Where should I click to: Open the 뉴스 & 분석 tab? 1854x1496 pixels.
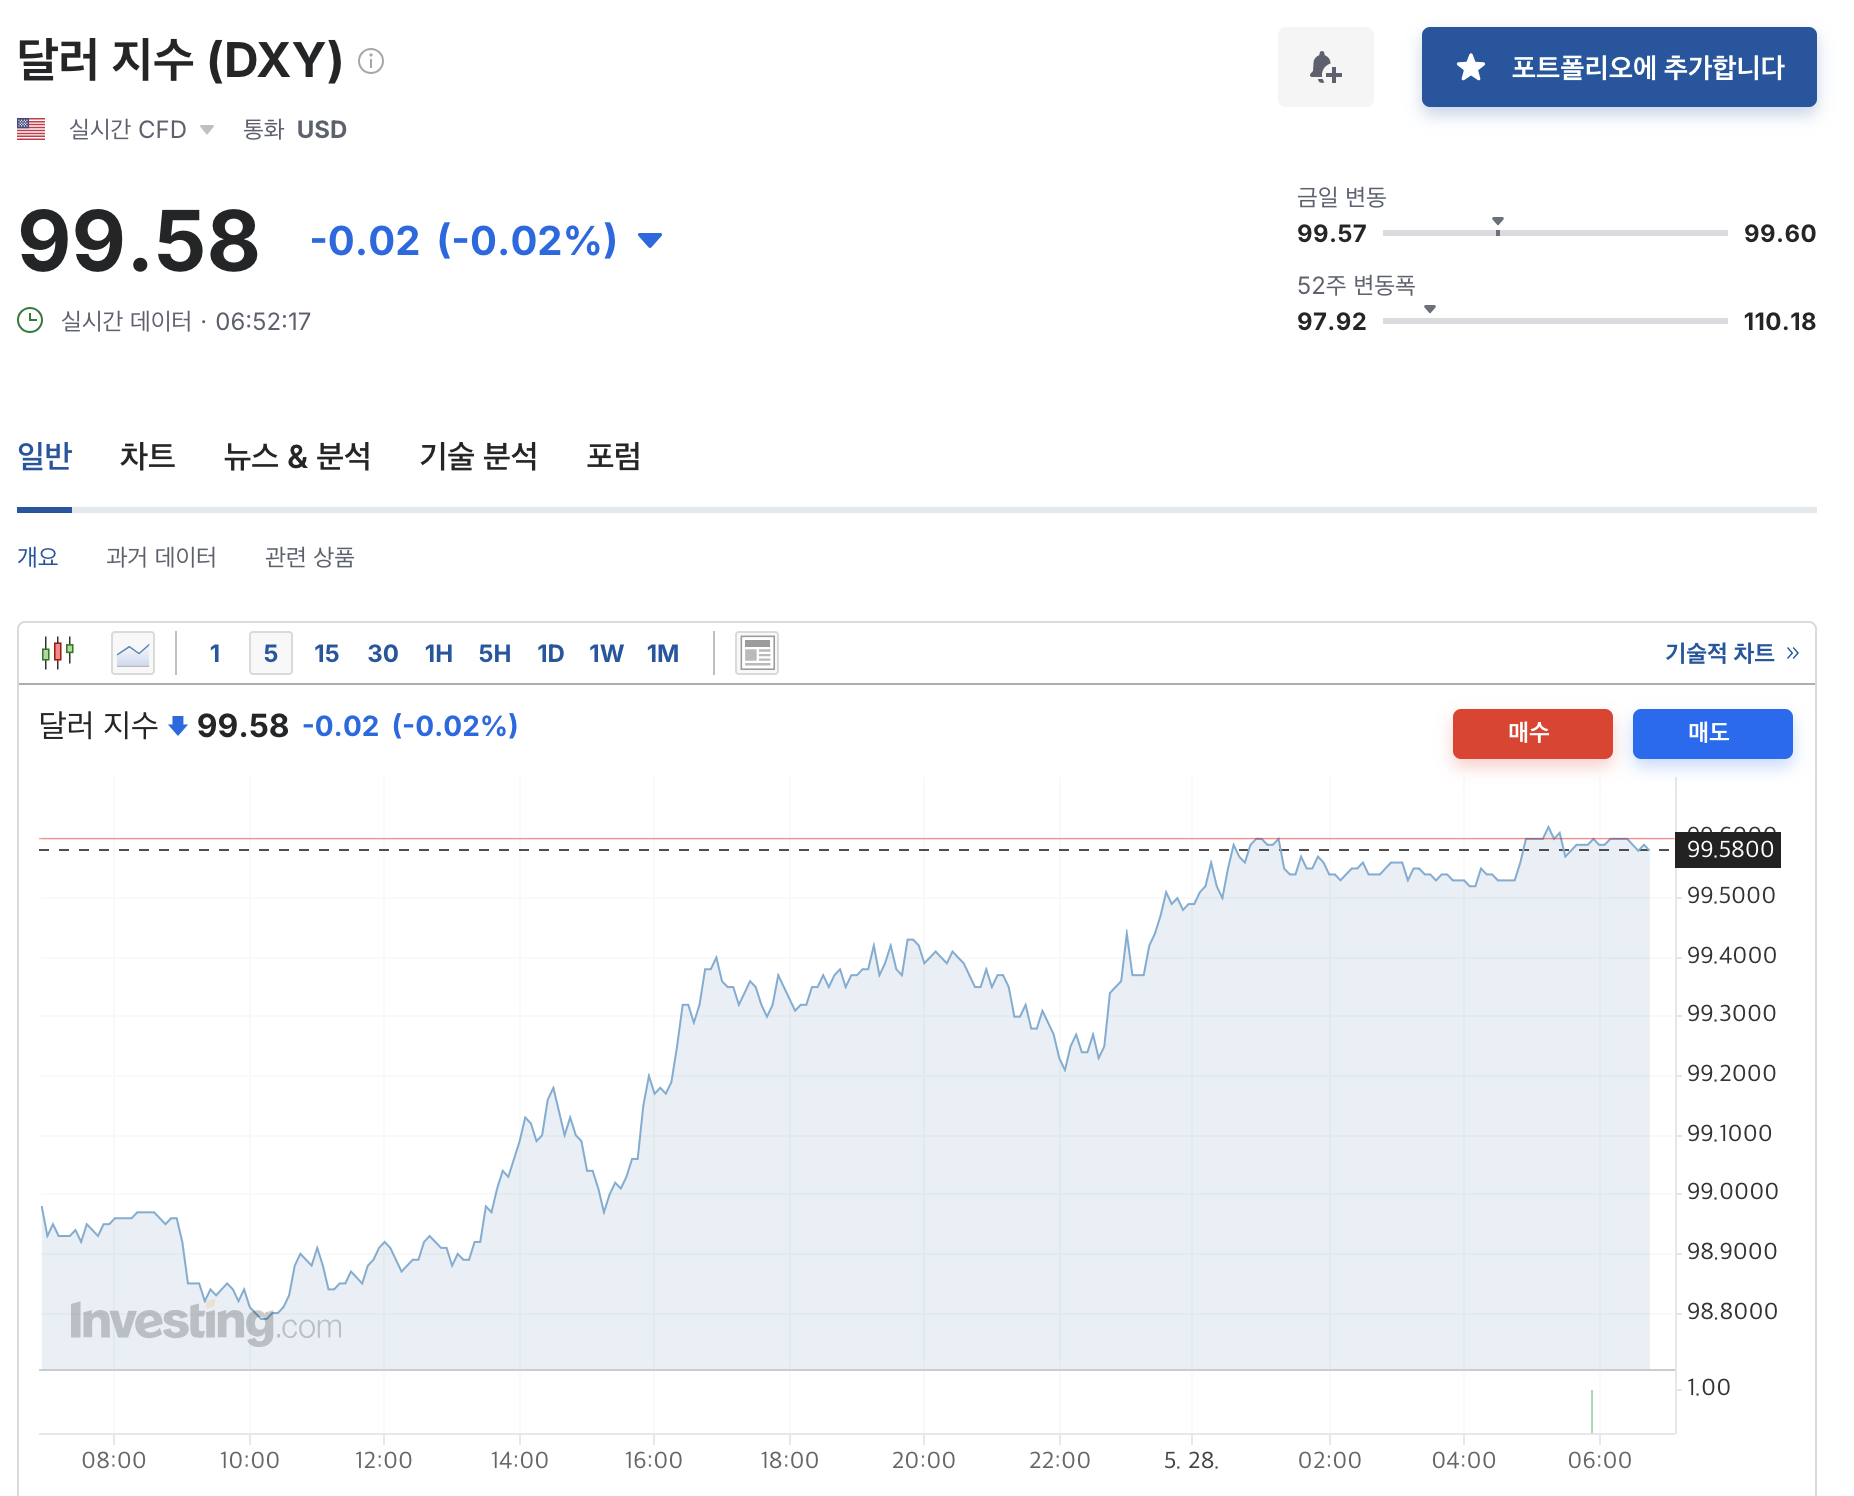tap(298, 456)
